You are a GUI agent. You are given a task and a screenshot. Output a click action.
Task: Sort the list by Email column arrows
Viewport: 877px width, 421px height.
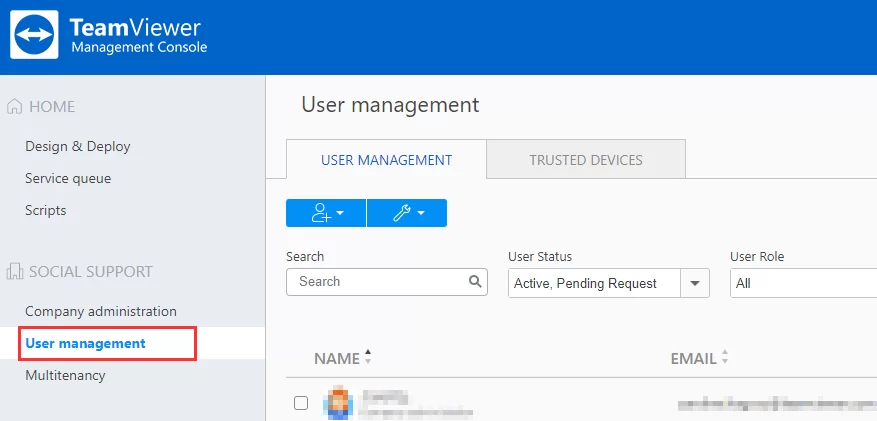point(725,358)
